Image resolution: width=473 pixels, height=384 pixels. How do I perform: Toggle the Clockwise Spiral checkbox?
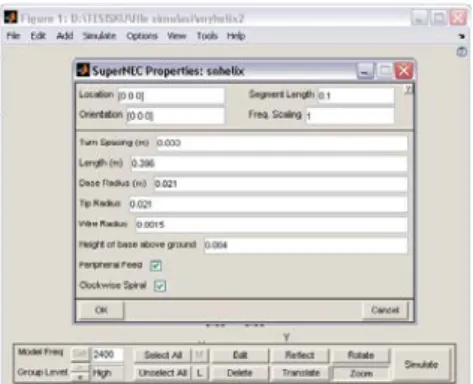pos(160,286)
